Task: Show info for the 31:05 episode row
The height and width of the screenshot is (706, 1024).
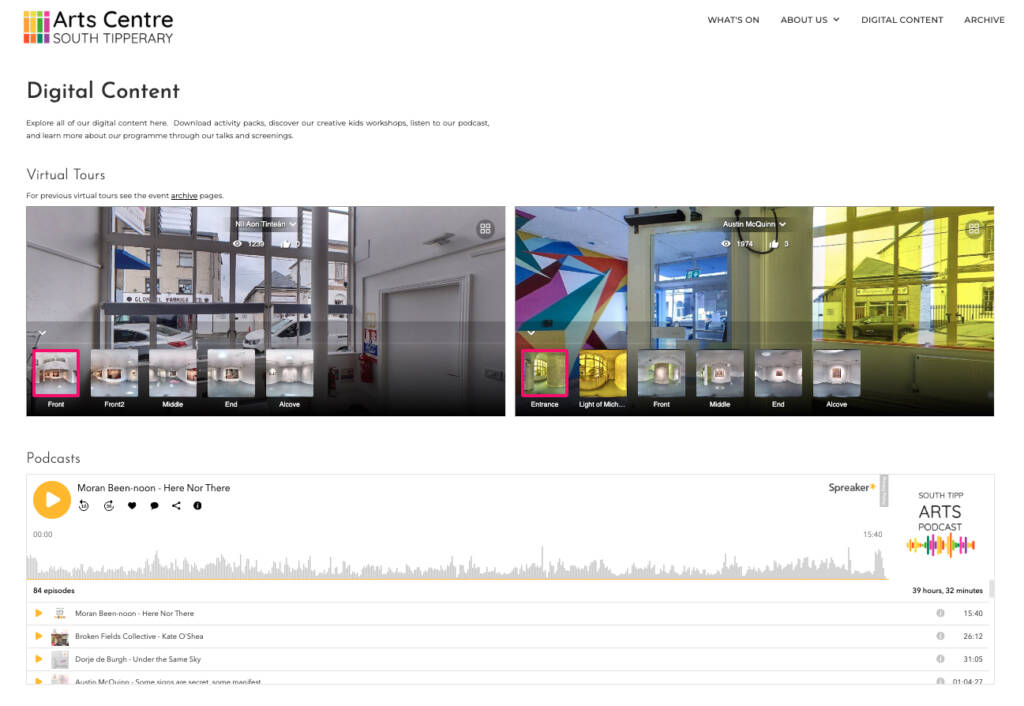Action: pos(940,659)
